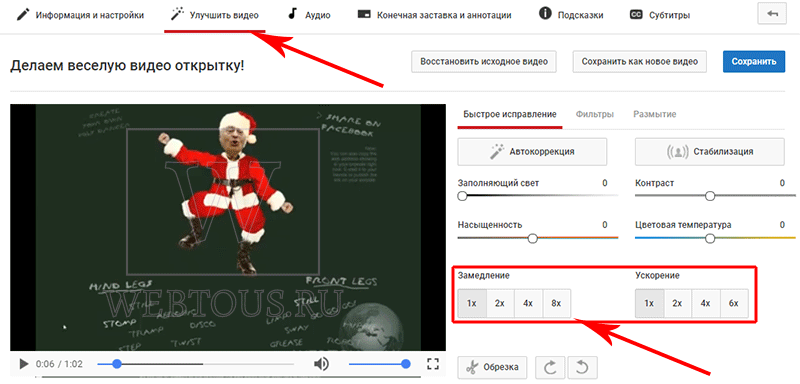Click the Контраст slider handle
The width and height of the screenshot is (800, 384).
click(710, 196)
